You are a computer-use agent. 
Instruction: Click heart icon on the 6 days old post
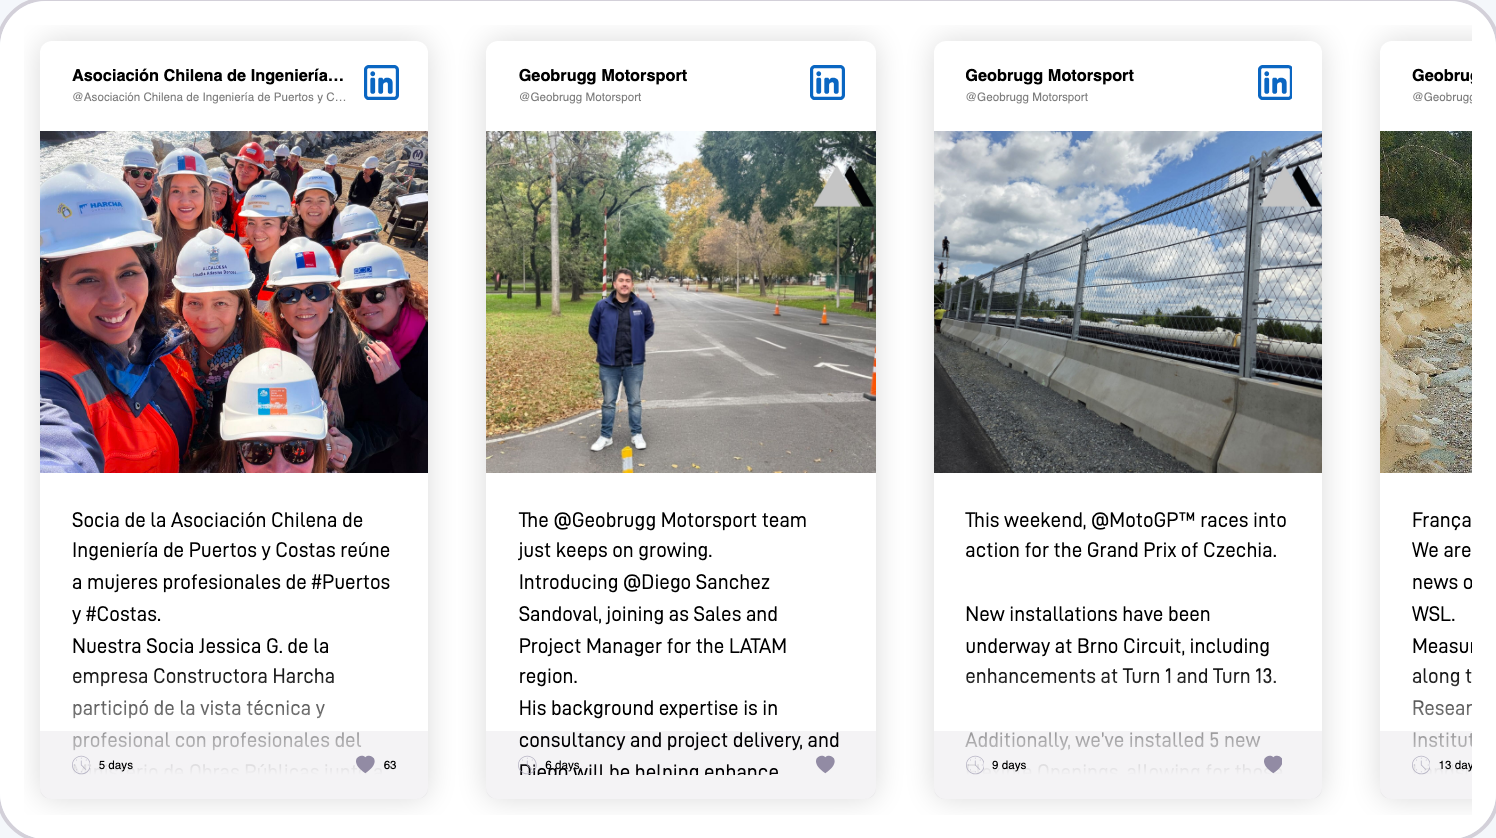click(x=825, y=764)
